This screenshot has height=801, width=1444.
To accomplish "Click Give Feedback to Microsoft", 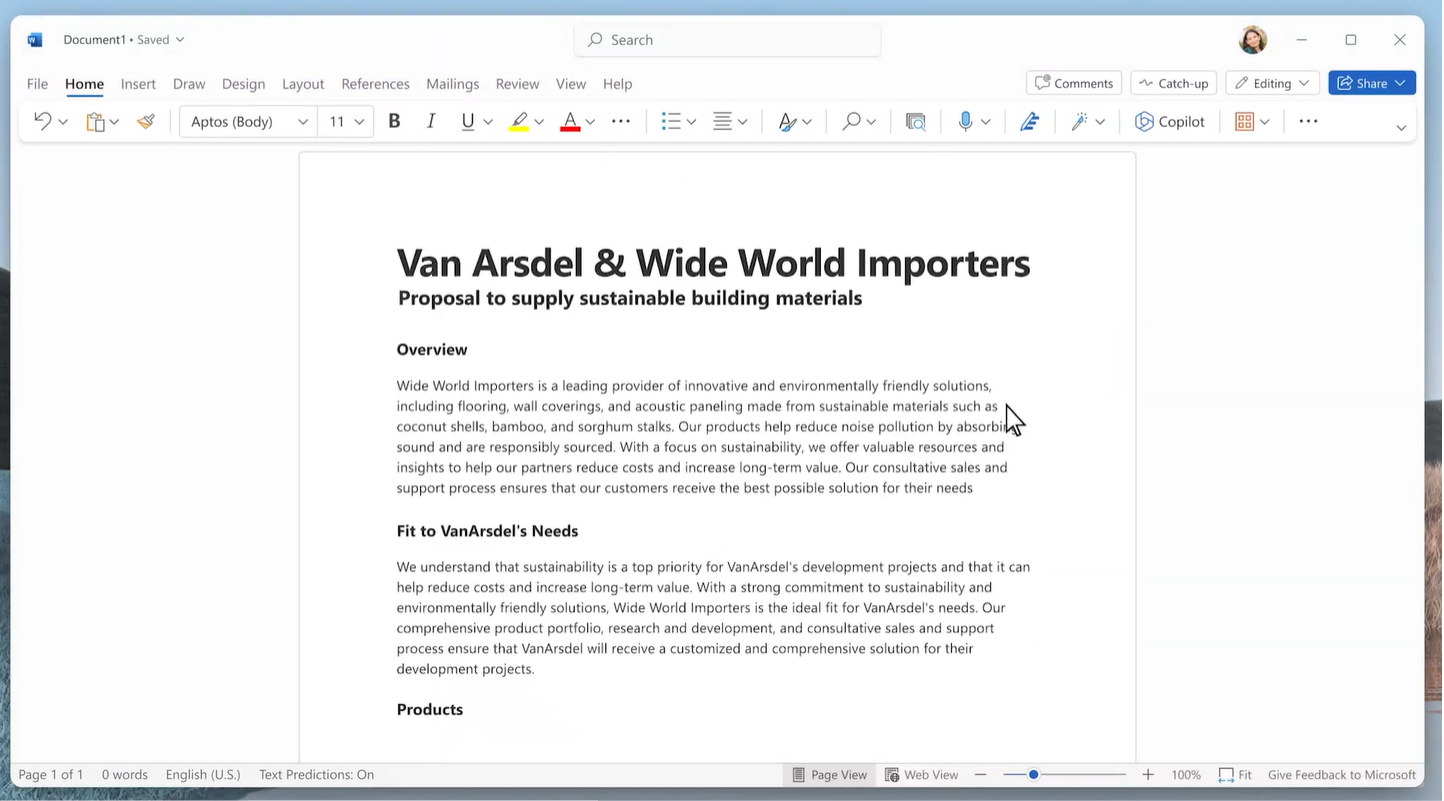I will (1342, 775).
